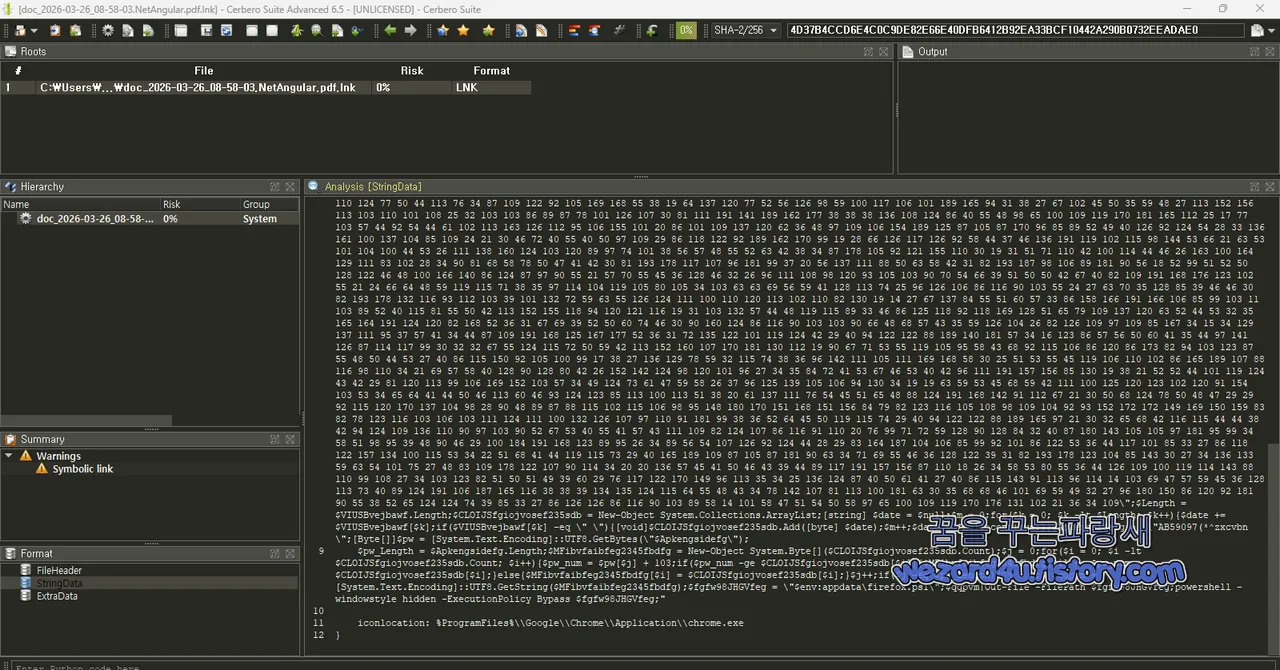Select the doc_2026-03-26 item in Hierarchy
This screenshot has width=1280, height=670.
tap(95, 218)
